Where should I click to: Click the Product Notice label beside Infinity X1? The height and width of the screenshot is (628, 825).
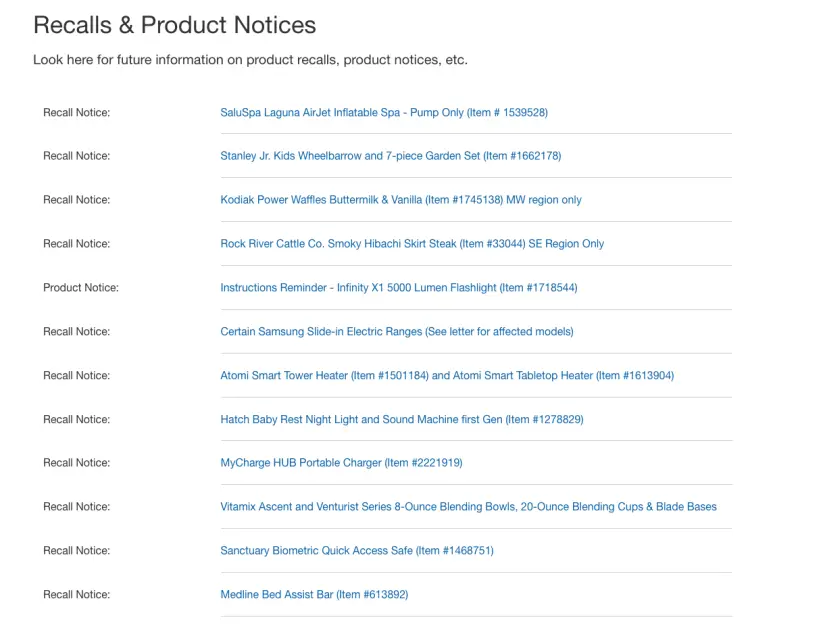click(80, 288)
